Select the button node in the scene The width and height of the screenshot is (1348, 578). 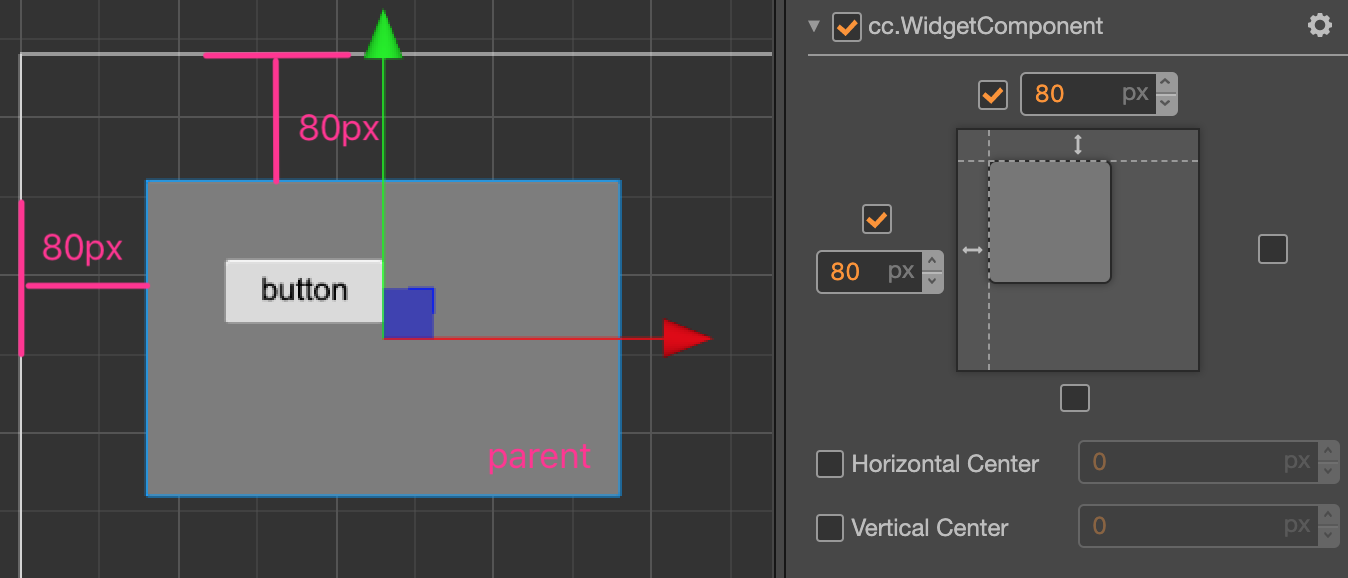304,291
